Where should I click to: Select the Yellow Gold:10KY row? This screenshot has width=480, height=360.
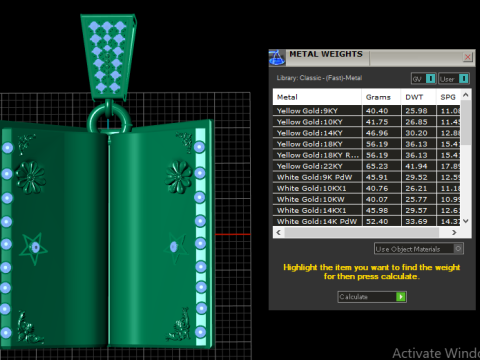pos(367,122)
